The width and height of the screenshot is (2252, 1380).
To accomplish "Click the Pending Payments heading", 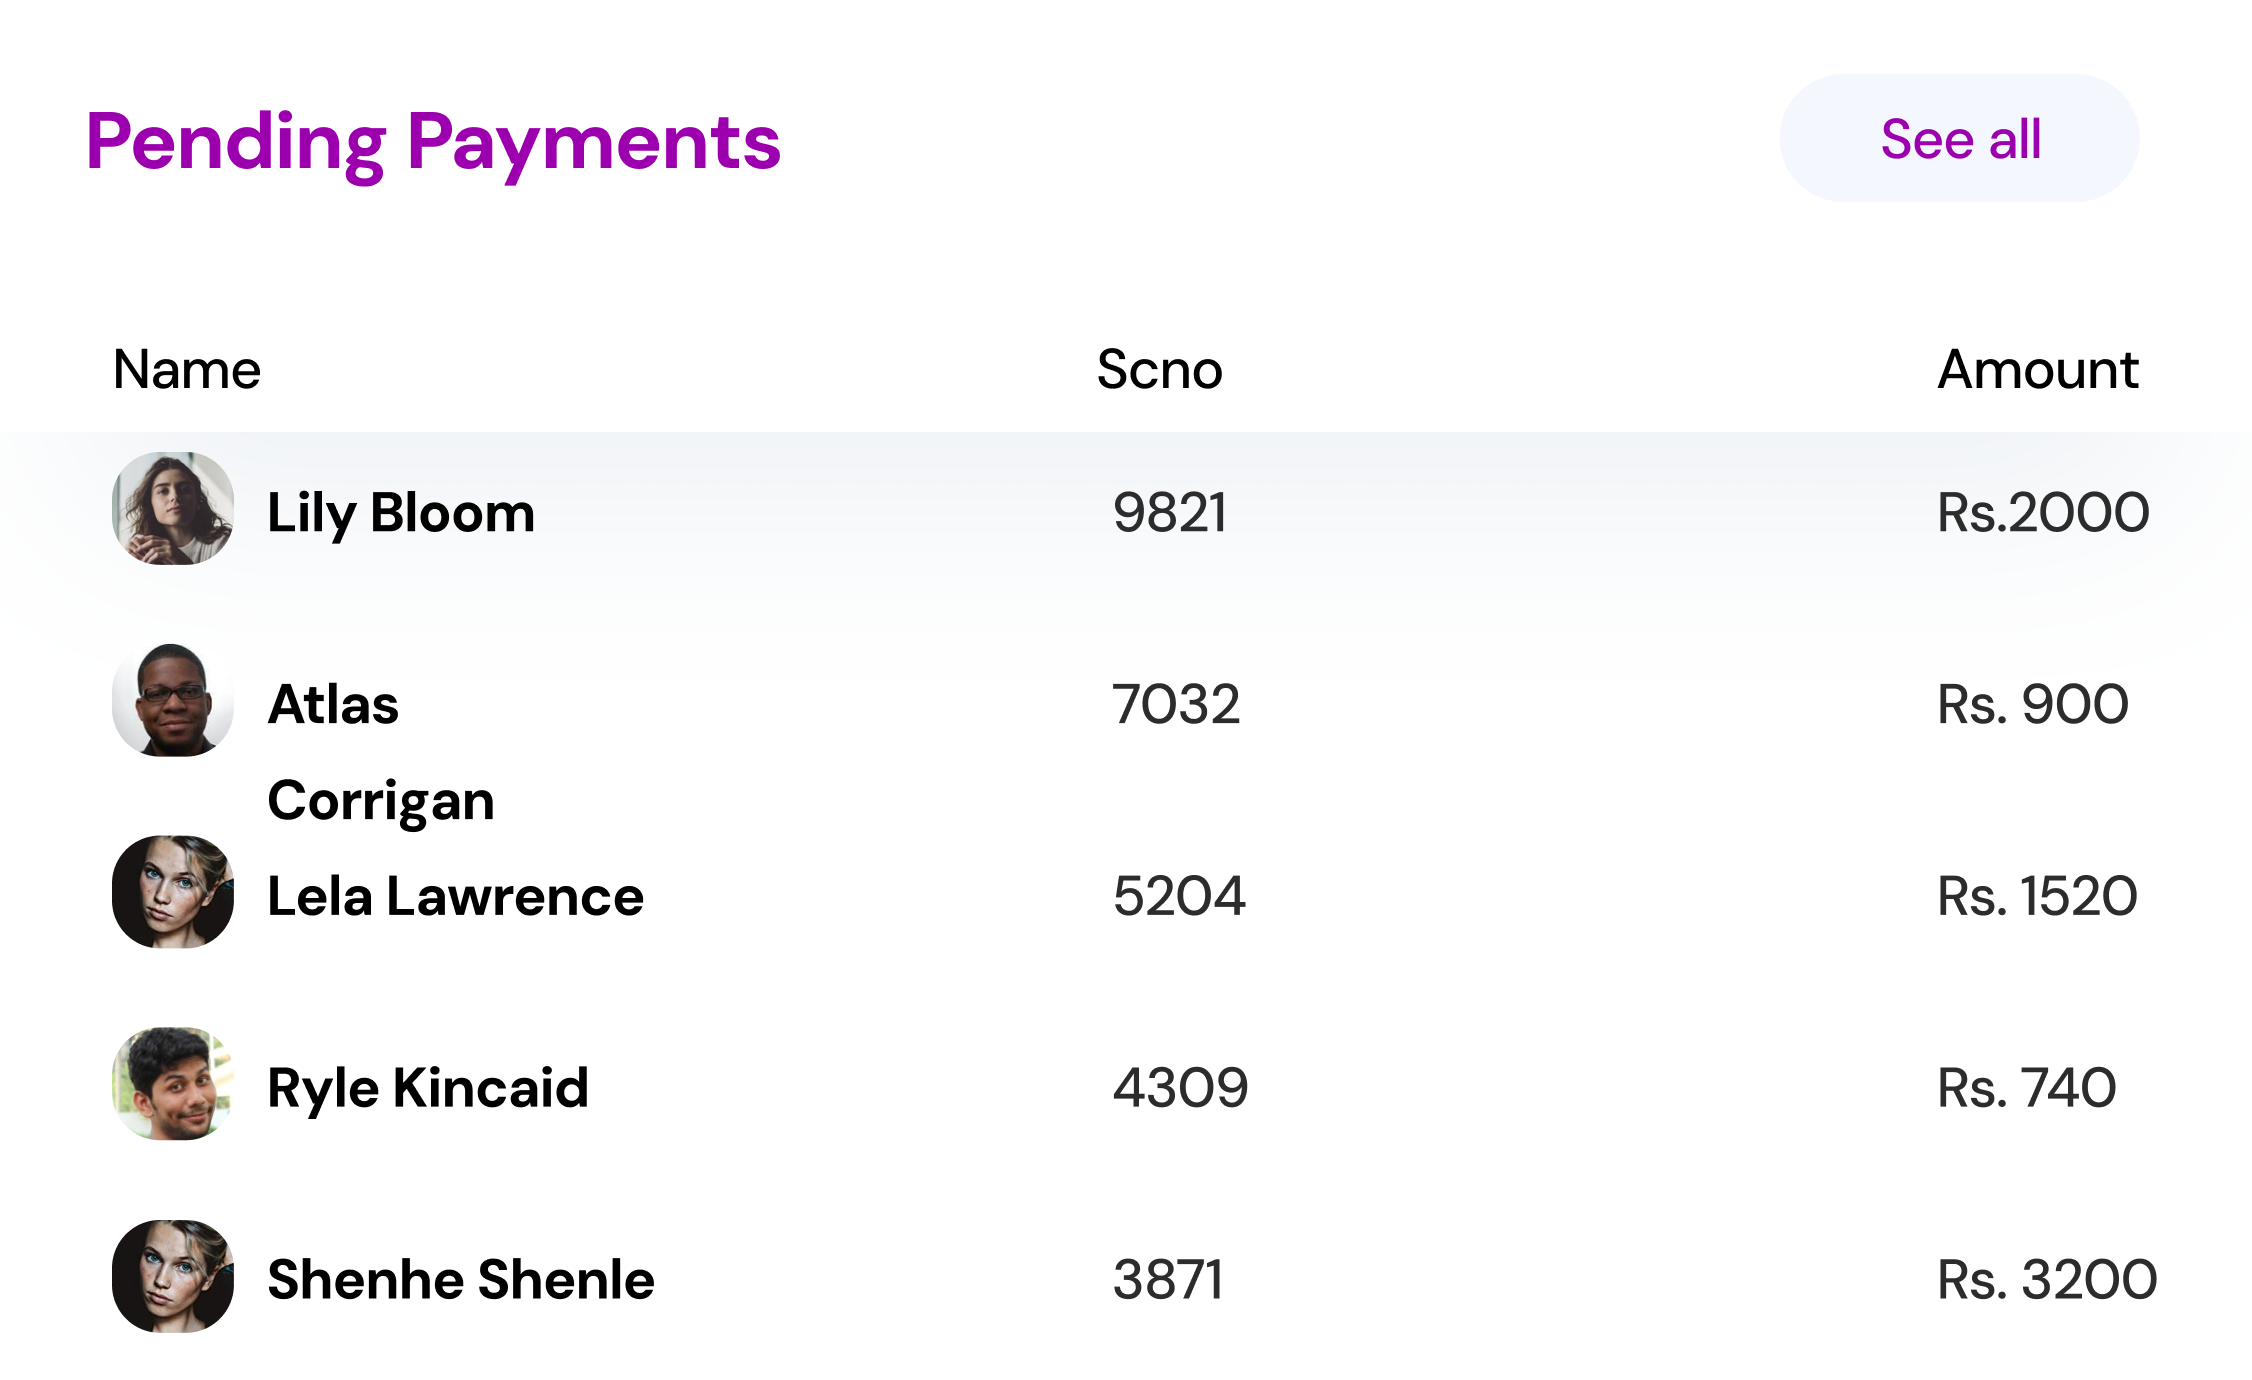I will (433, 144).
